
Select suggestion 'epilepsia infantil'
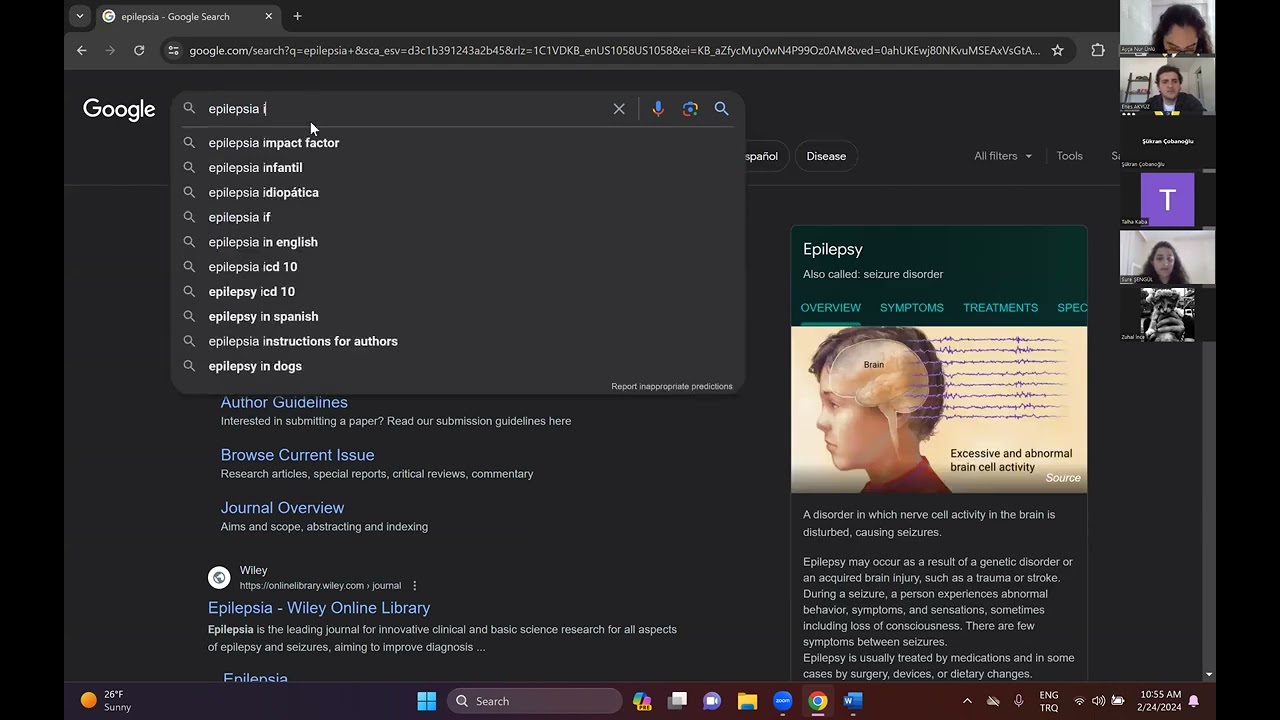point(458,168)
